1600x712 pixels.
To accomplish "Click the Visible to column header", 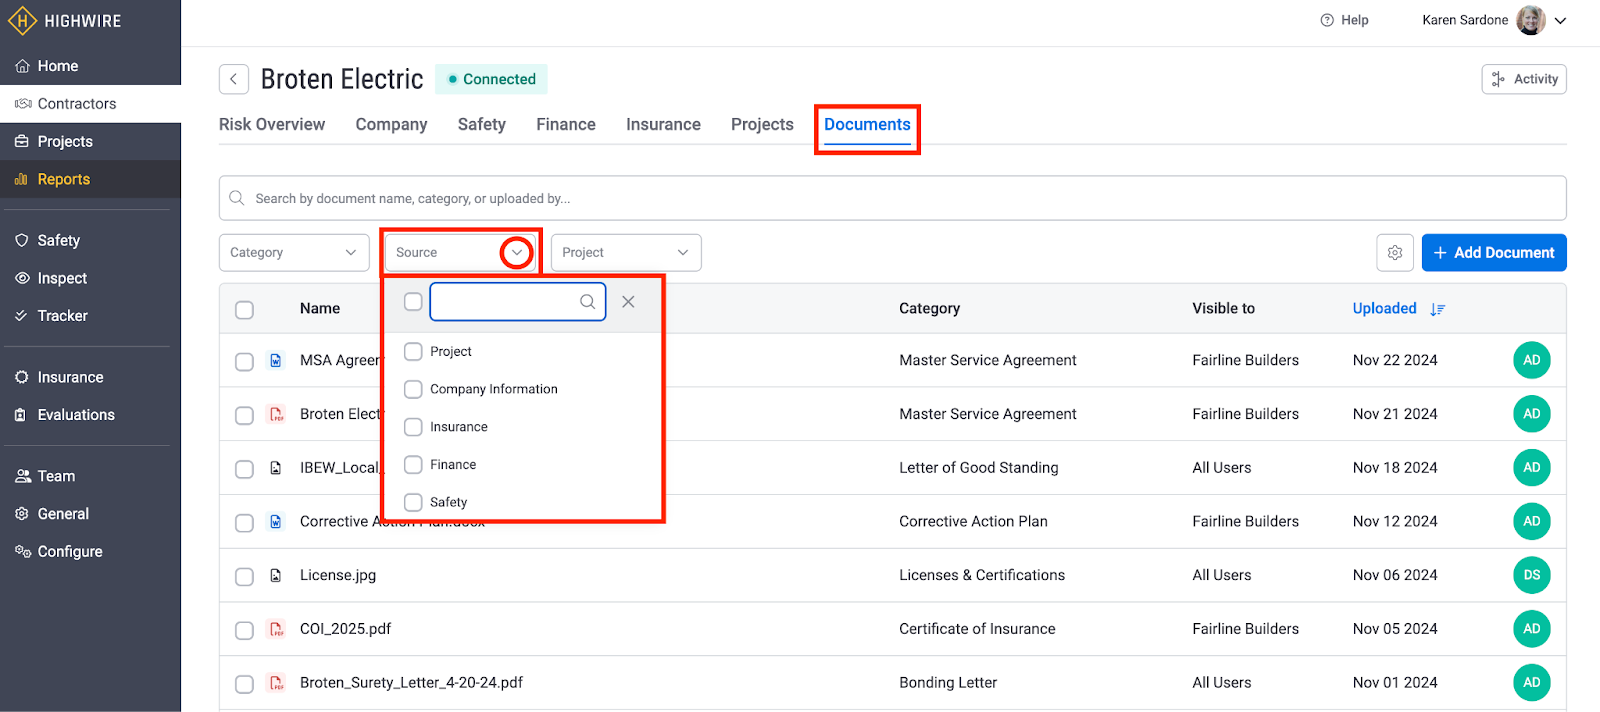I will click(x=1223, y=309).
